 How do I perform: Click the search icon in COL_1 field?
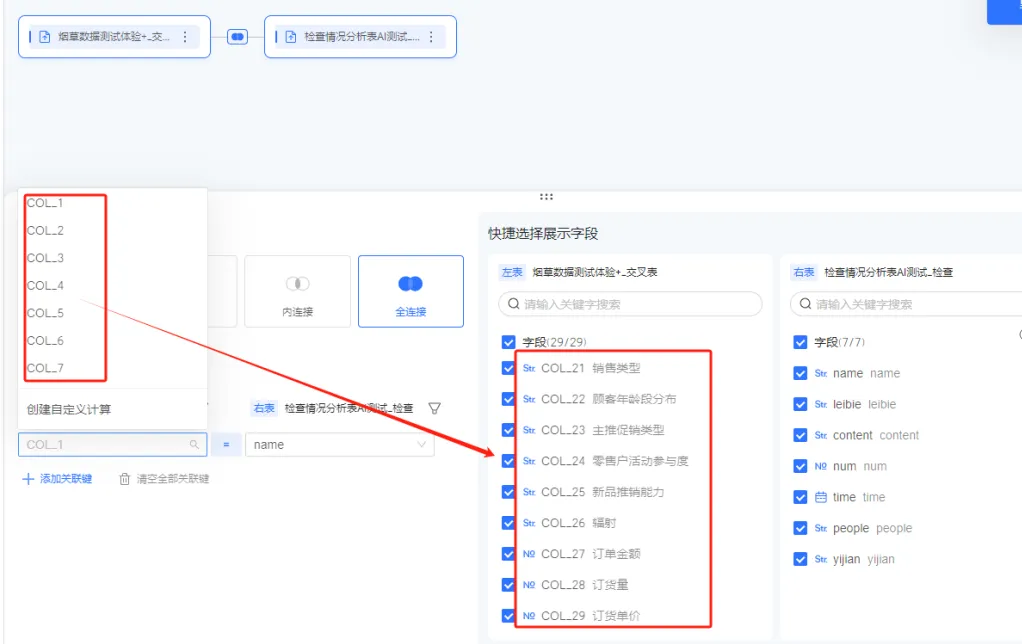(x=194, y=445)
